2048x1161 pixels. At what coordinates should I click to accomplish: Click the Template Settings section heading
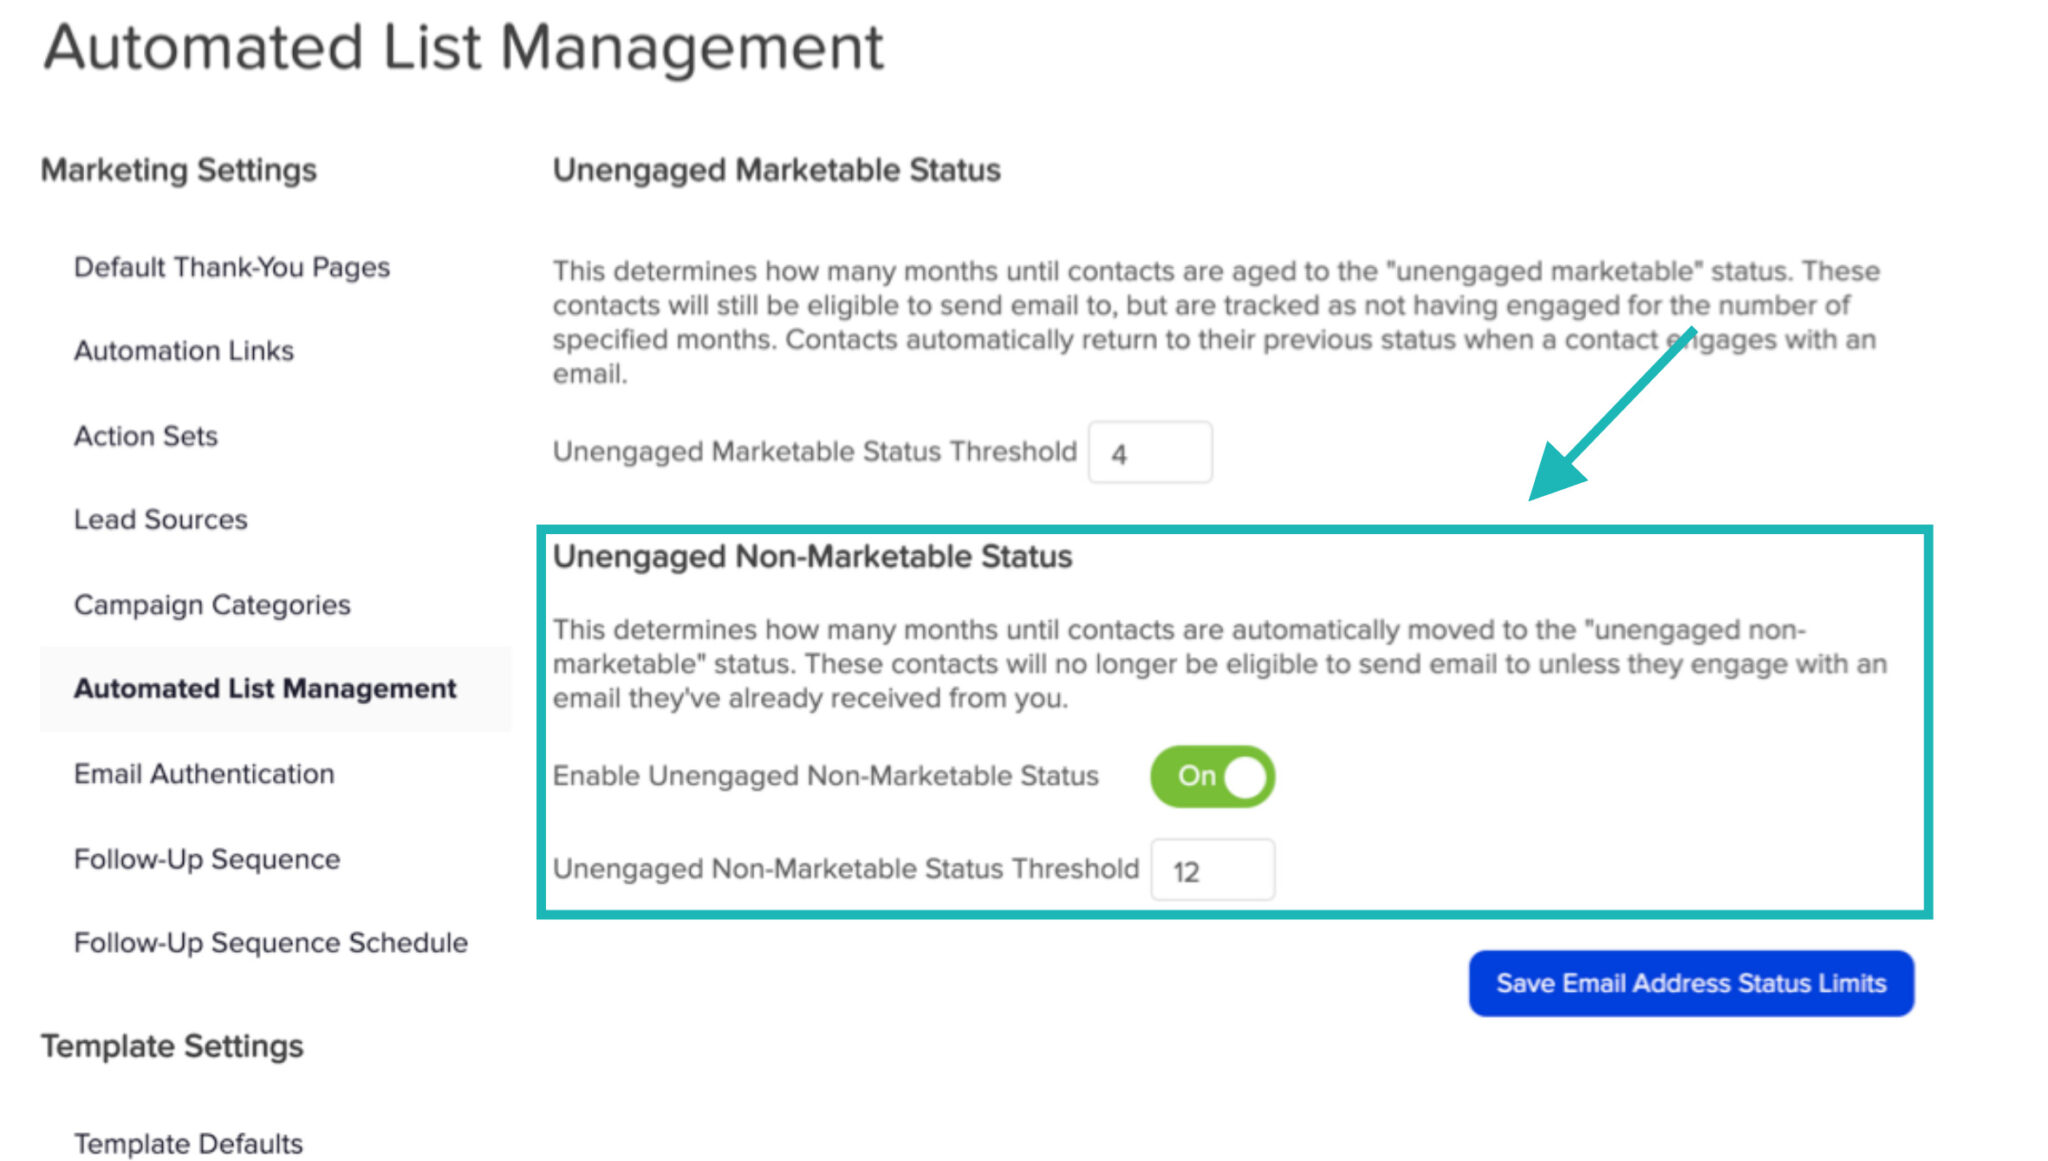click(x=172, y=1046)
